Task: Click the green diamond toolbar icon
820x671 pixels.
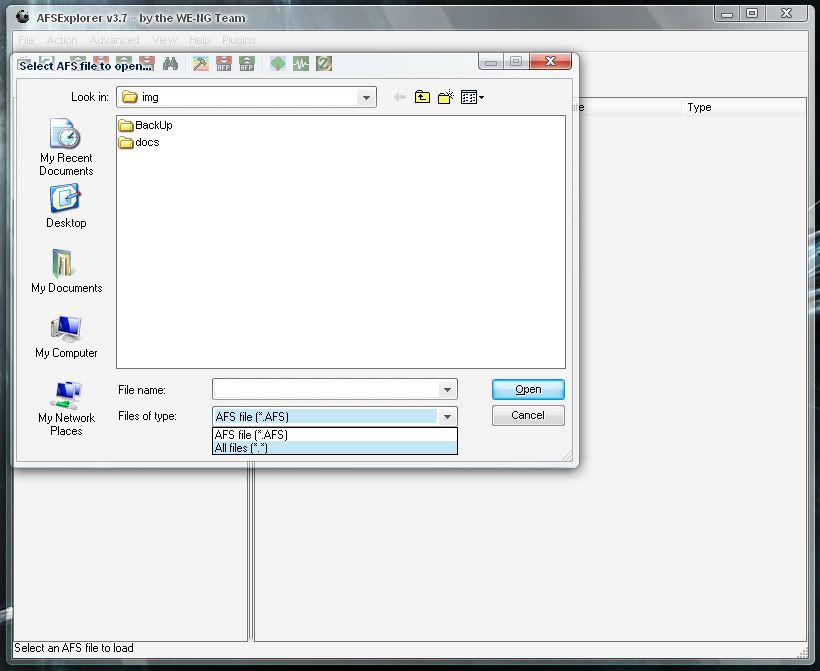Action: [278, 64]
